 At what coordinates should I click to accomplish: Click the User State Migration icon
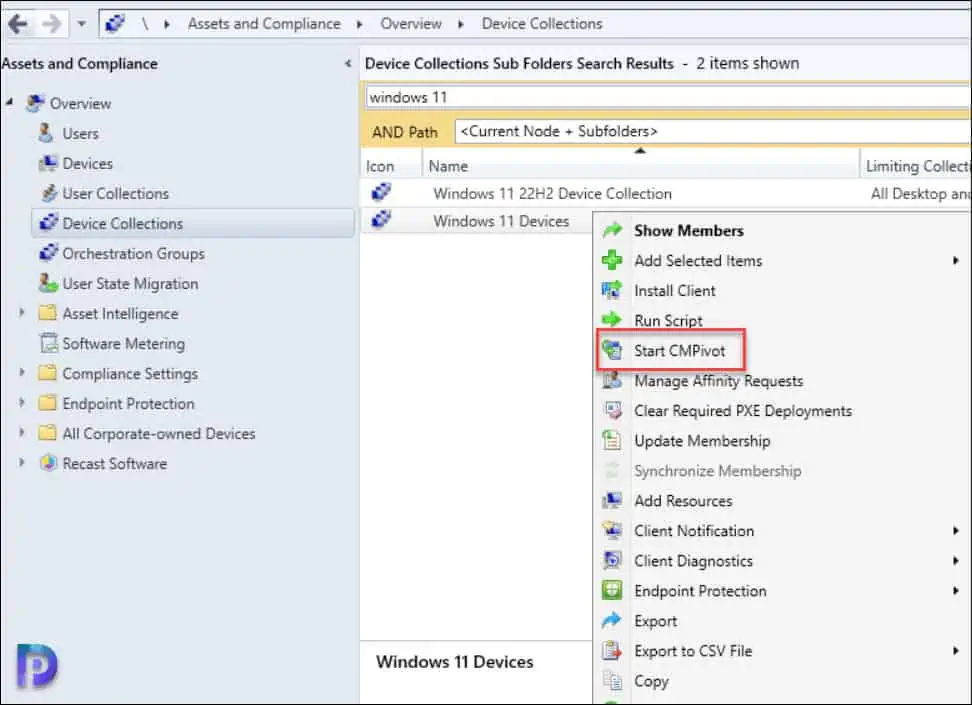coord(48,283)
